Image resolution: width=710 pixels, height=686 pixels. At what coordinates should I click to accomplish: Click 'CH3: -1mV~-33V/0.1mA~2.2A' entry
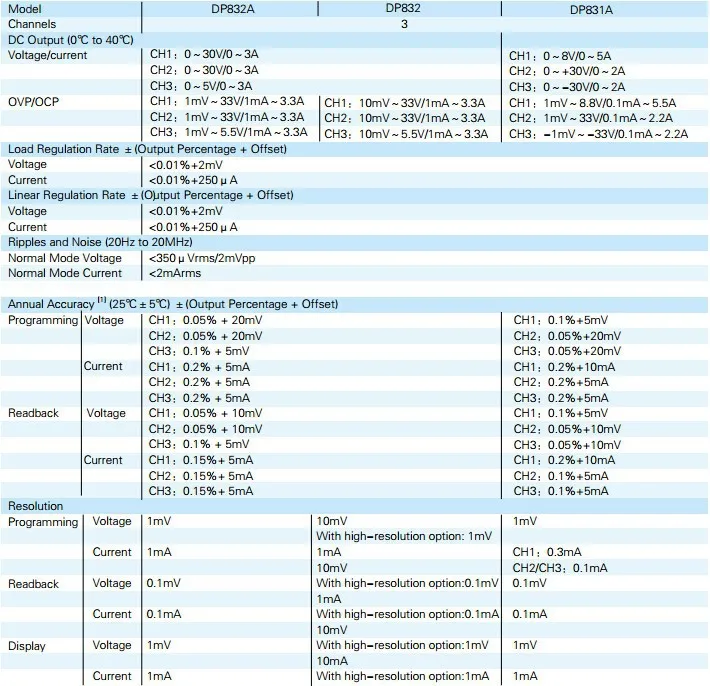pos(599,134)
